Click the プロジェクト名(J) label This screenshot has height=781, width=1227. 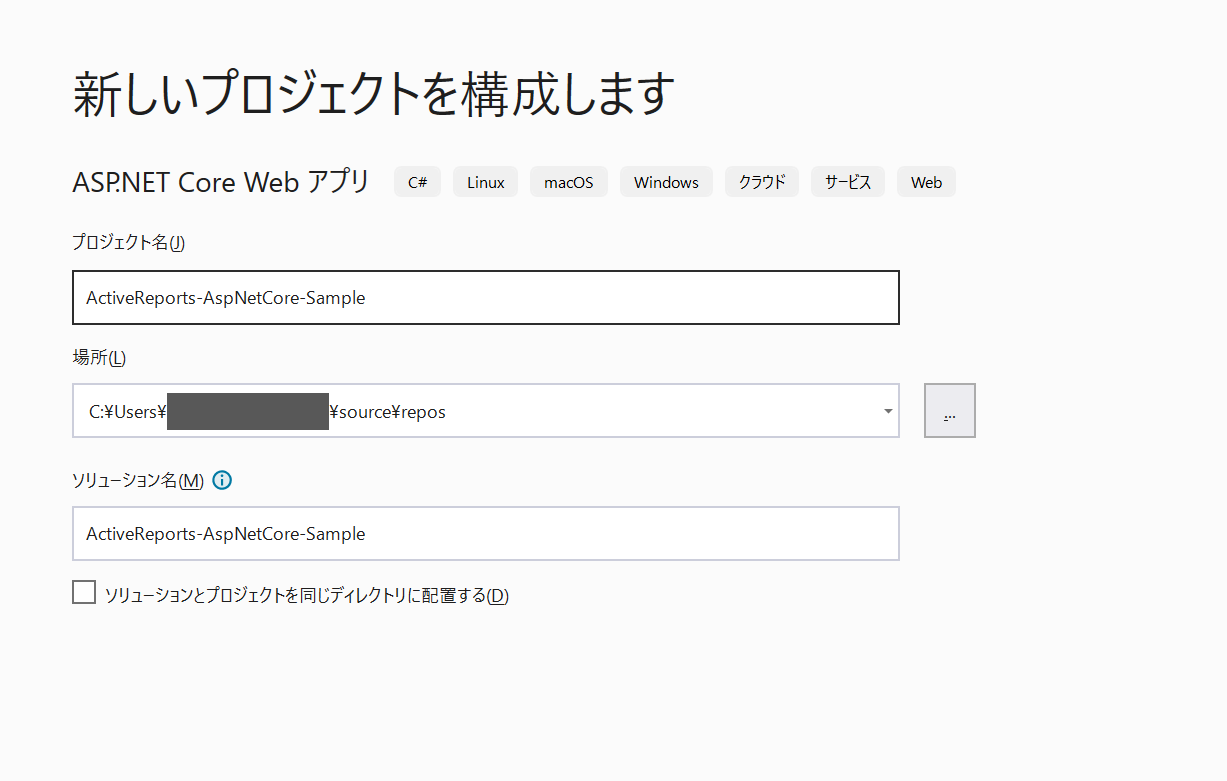128,242
